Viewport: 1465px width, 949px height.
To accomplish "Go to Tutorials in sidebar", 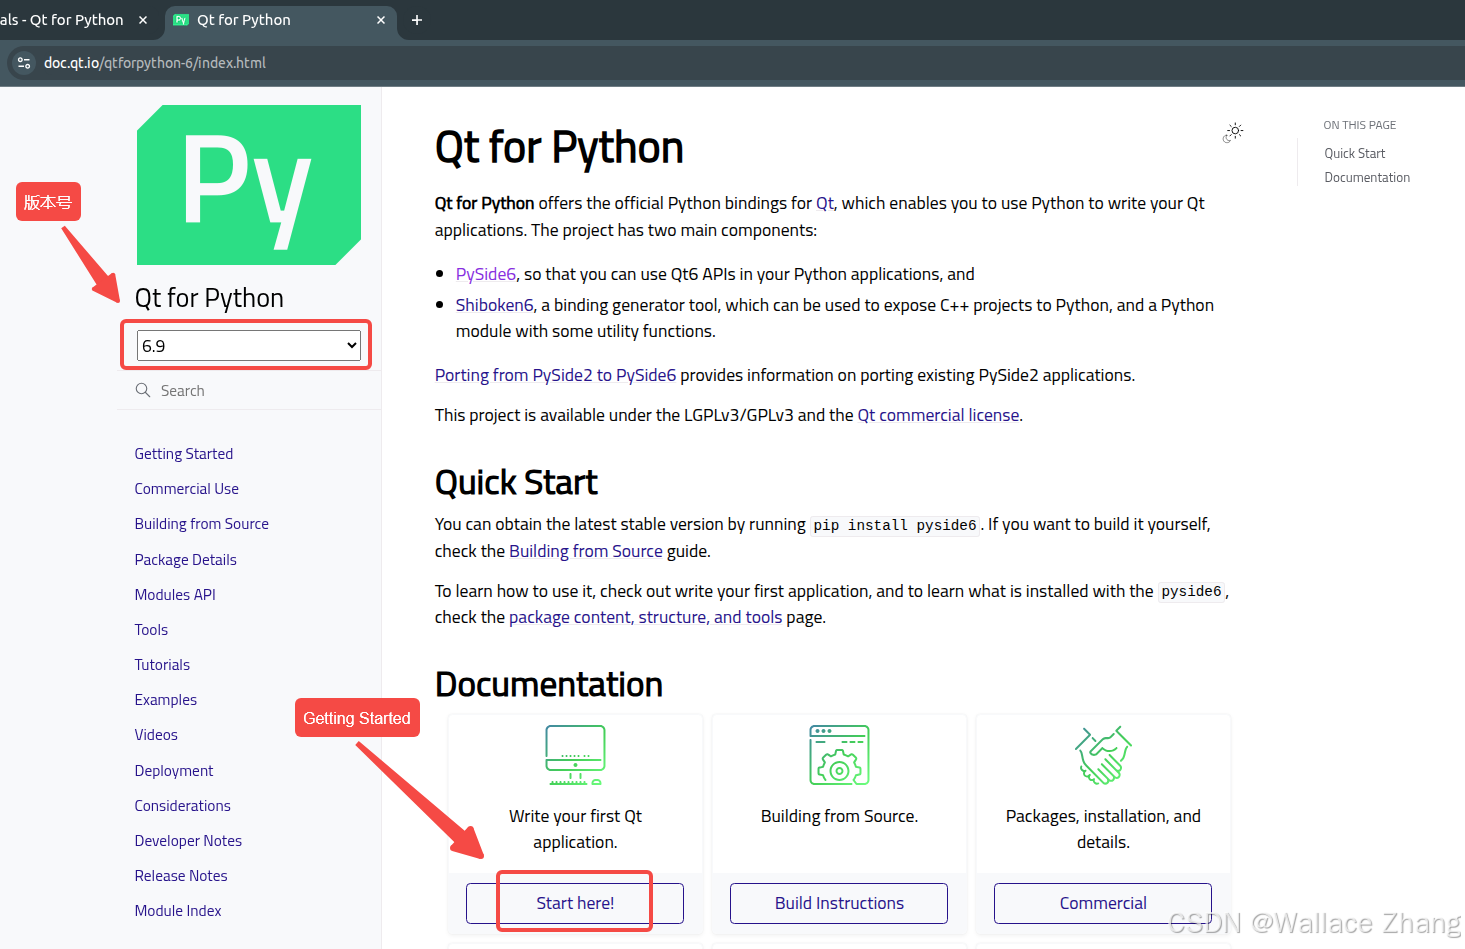I will (162, 665).
